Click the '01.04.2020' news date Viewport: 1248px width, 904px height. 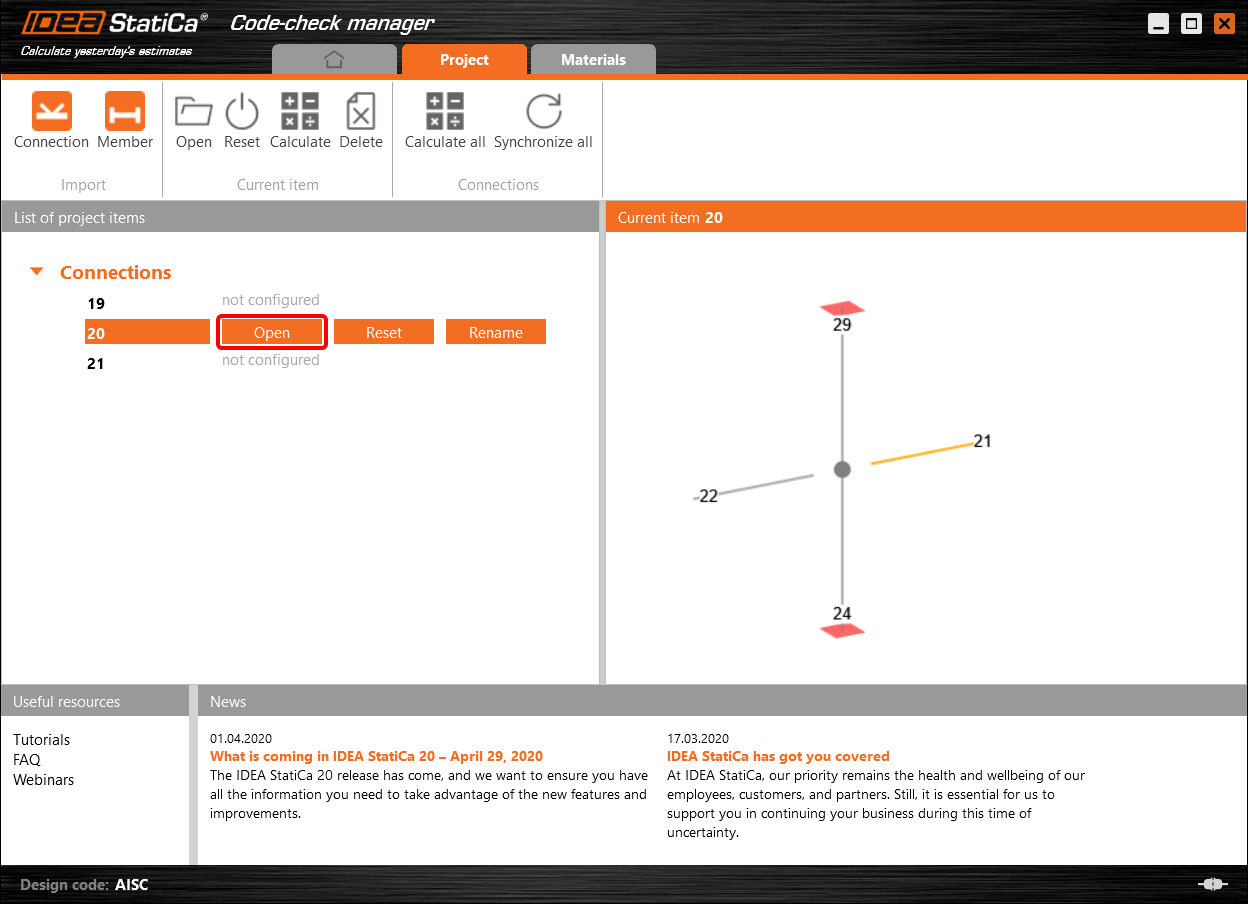[241, 739]
